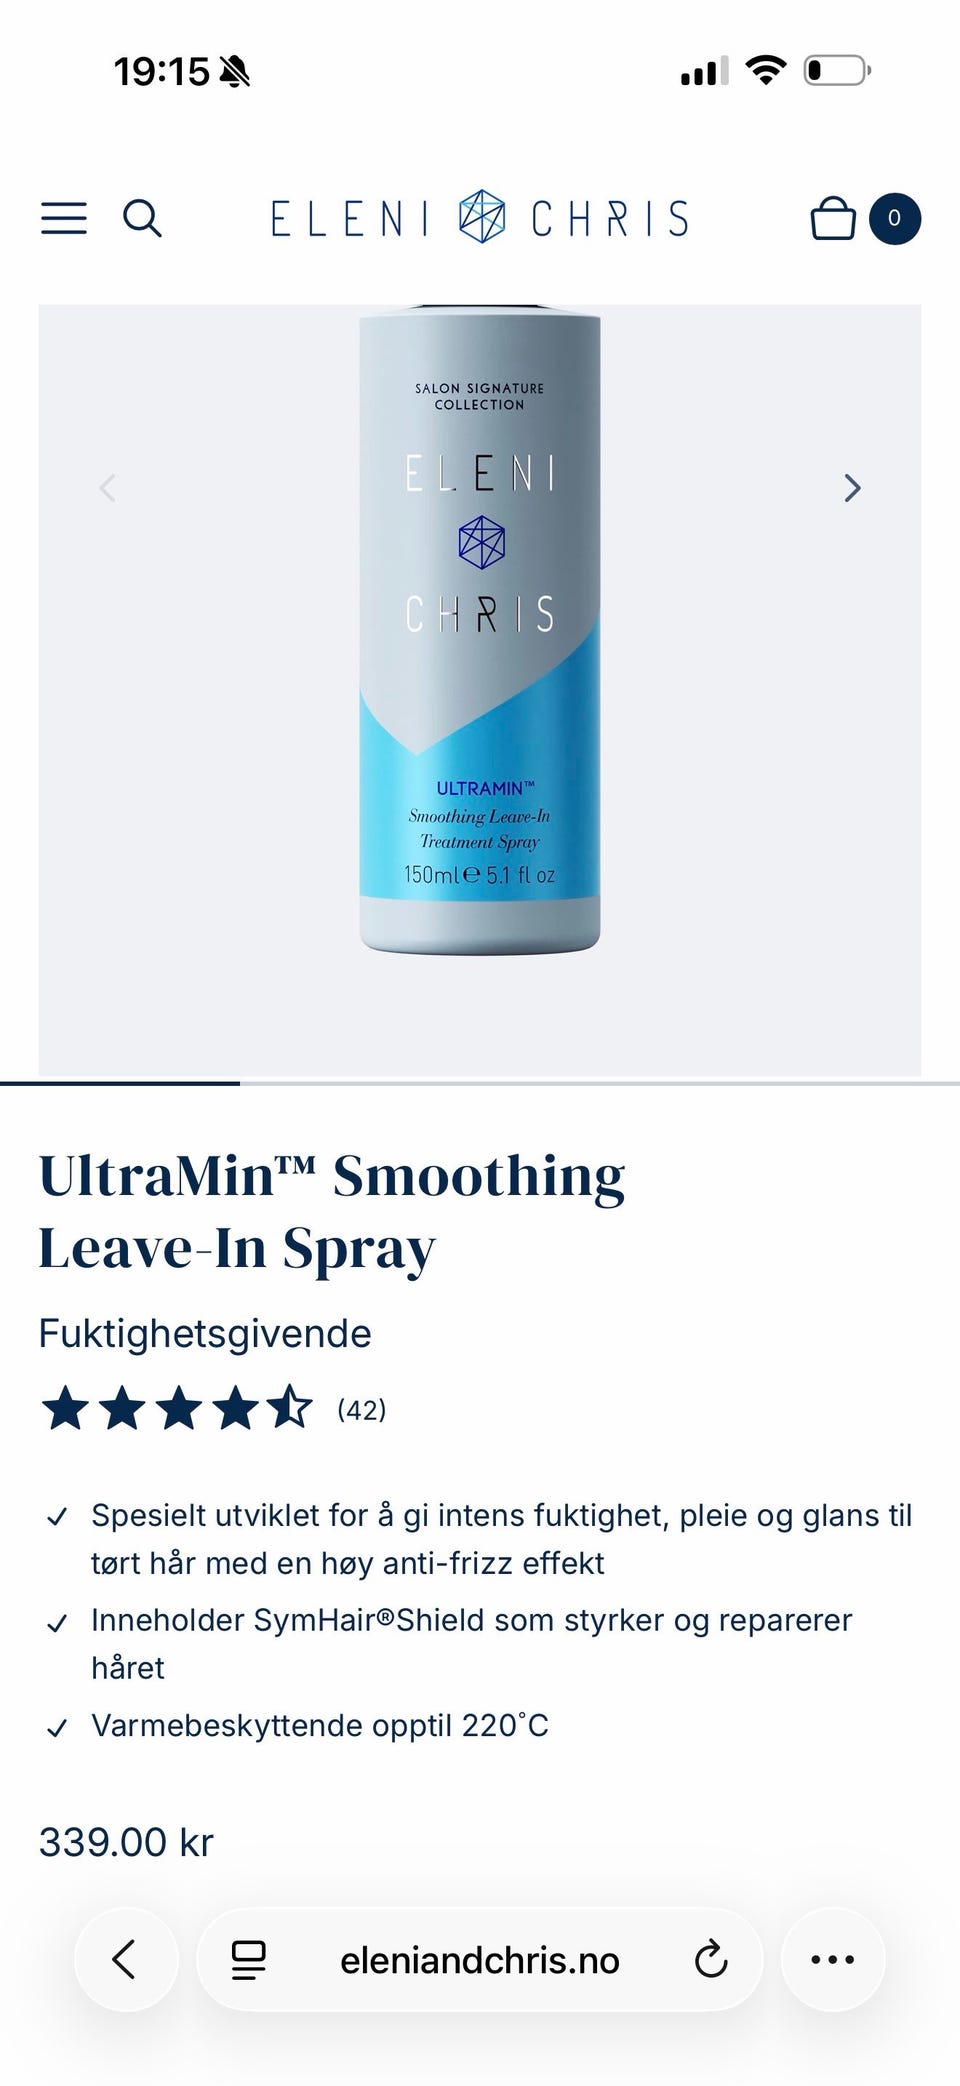
Task: Tap the Fuktighetsgivende subtitle text
Action: 205,1333
